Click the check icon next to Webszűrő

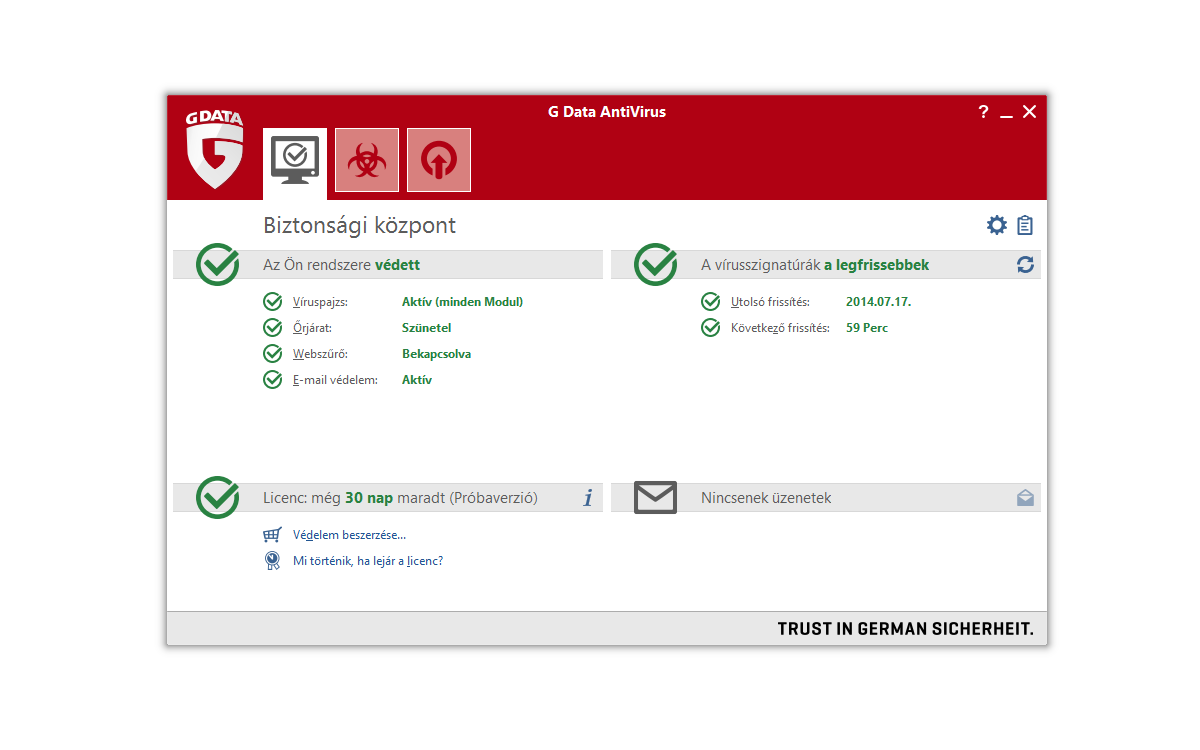point(272,354)
